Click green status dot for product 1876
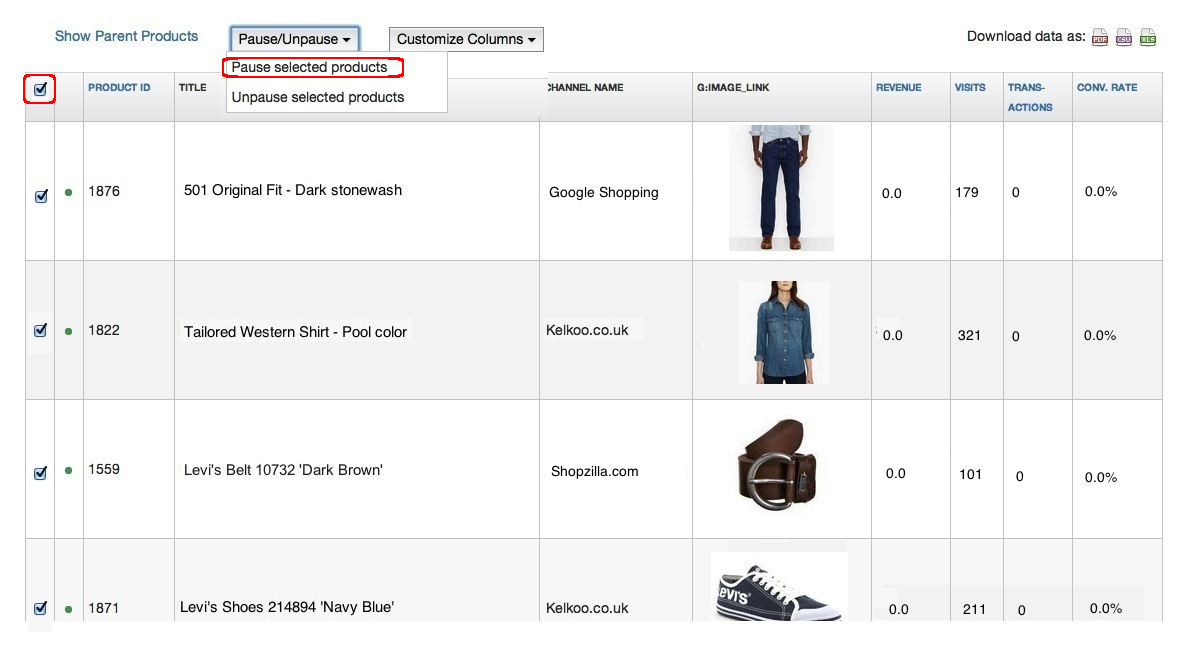The height and width of the screenshot is (650, 1200). 68,193
